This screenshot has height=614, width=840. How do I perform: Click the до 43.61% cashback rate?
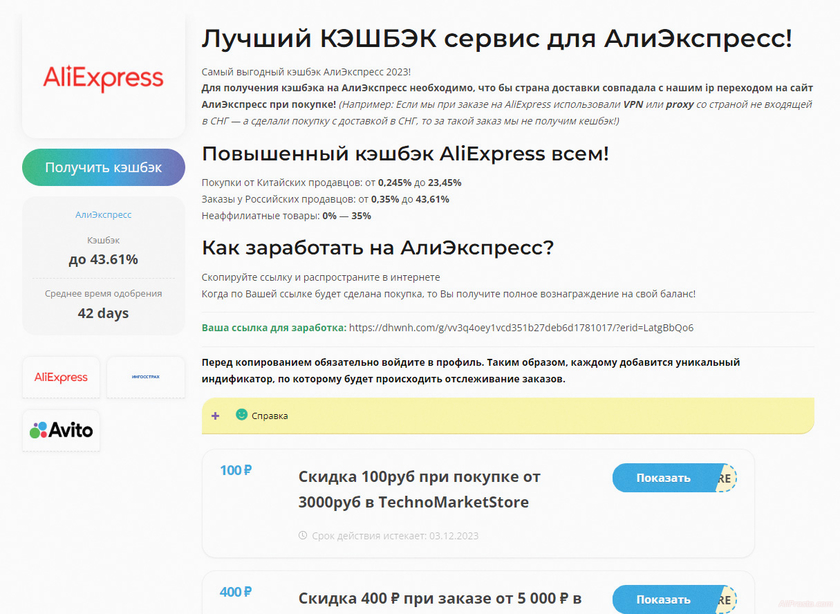(103, 258)
